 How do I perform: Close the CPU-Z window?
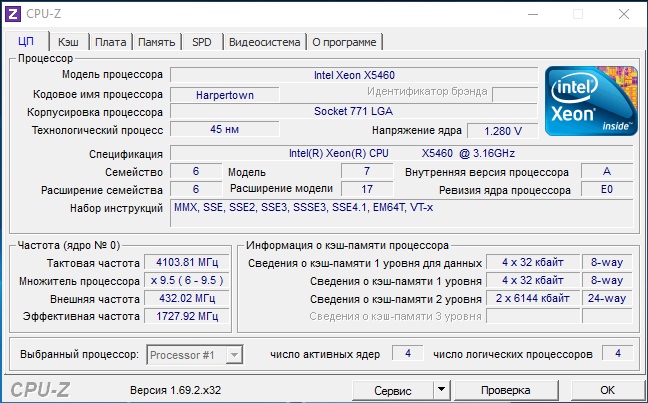[x=624, y=14]
